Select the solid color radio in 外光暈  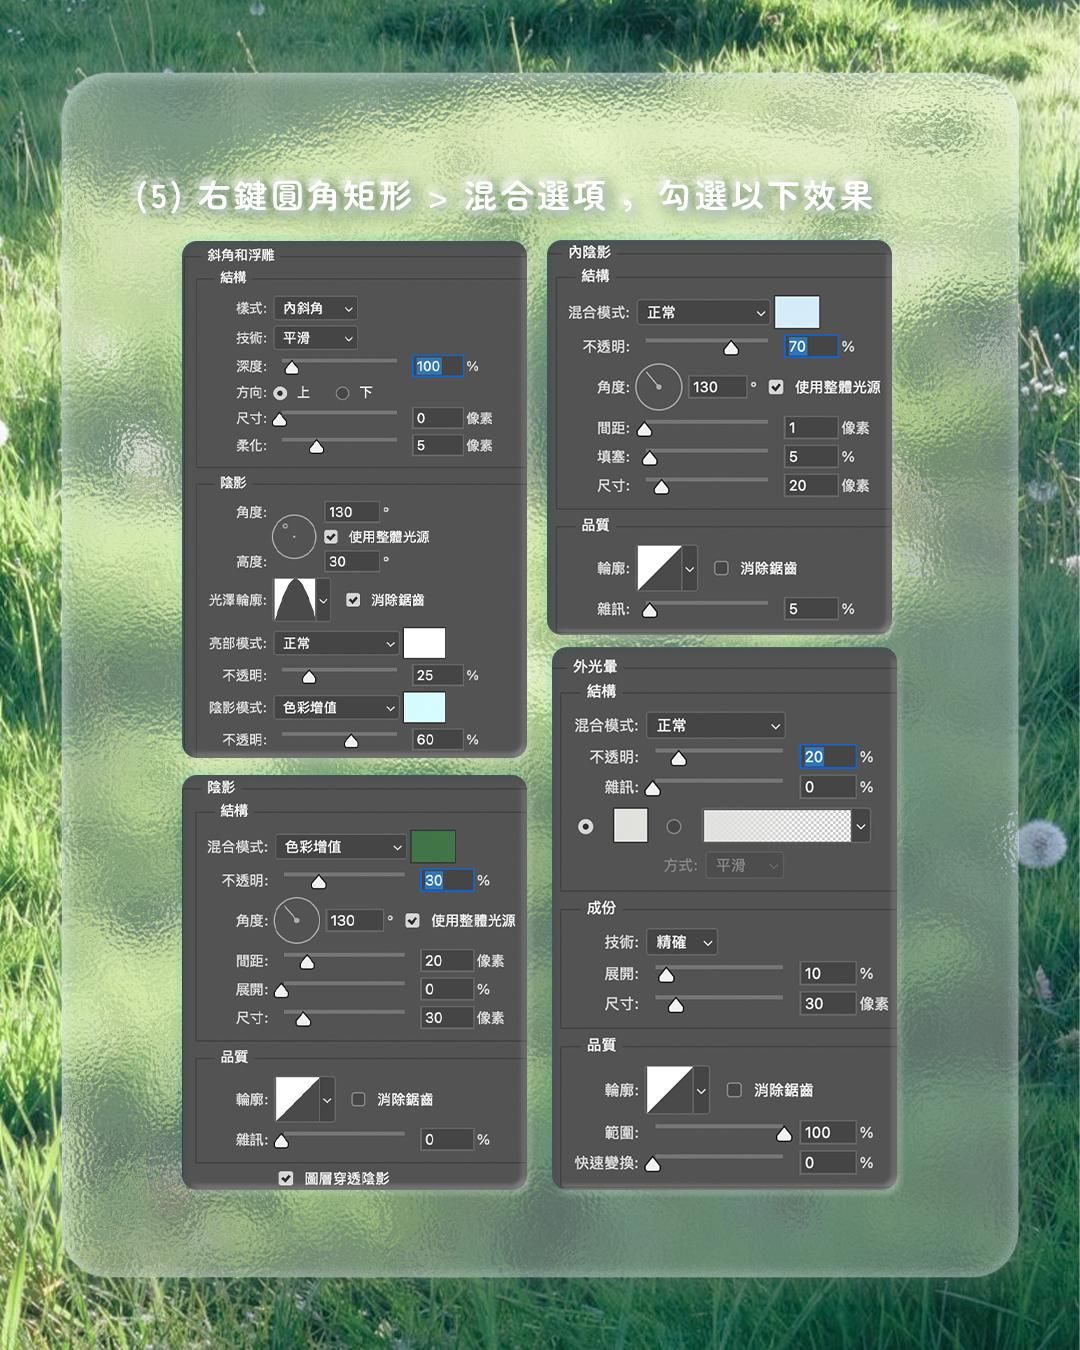pos(585,826)
